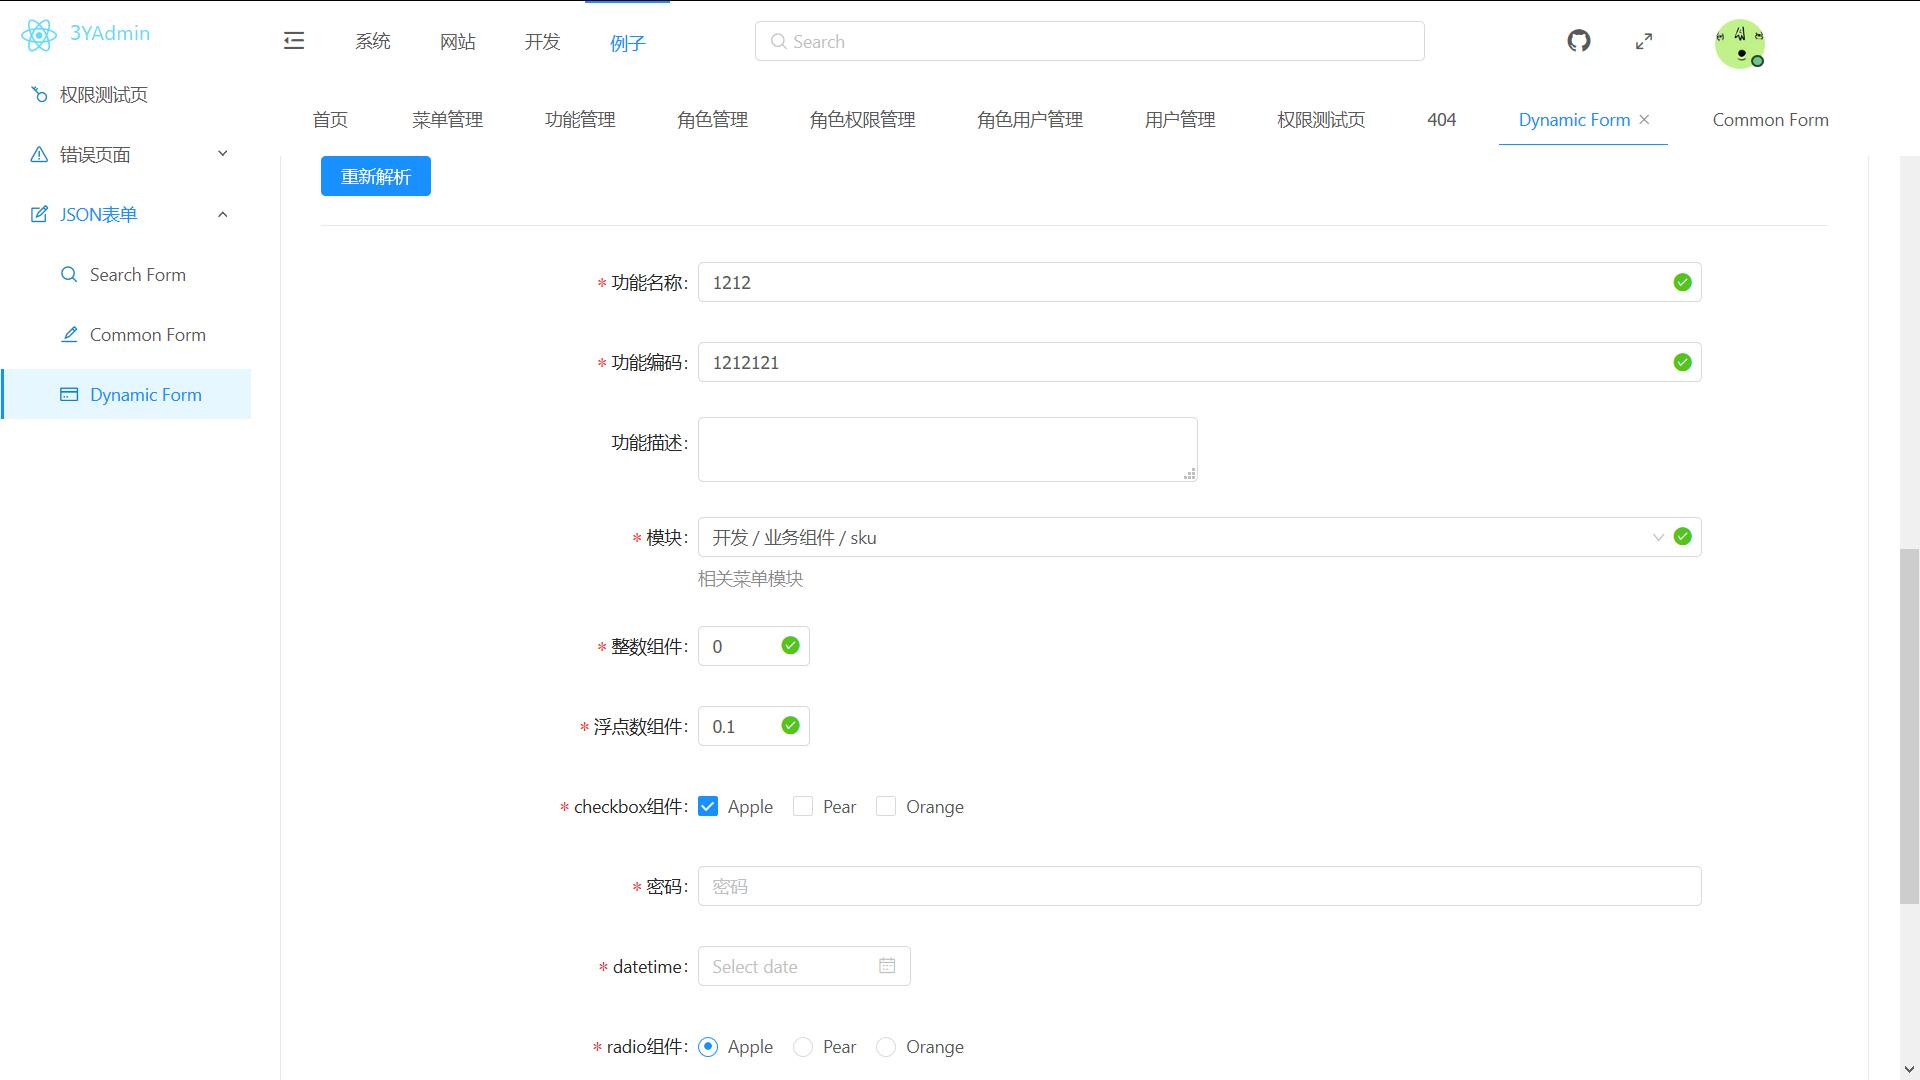Click the GitHub icon in header

1578,41
